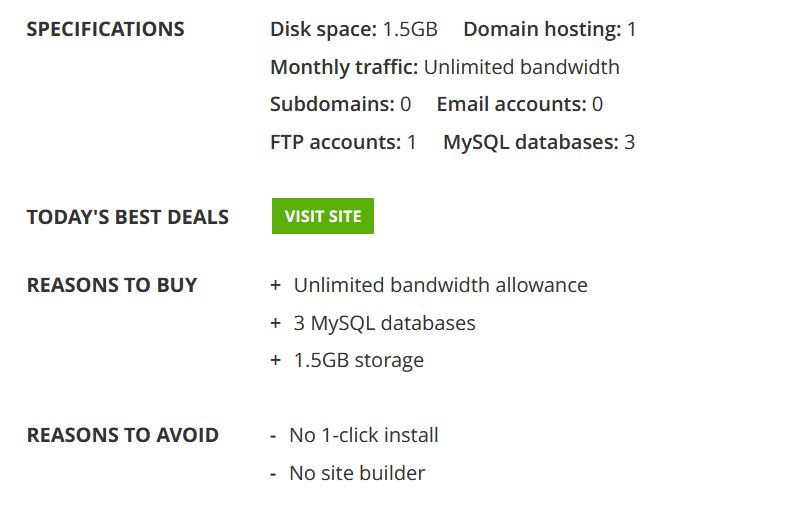
Task: Click the minus sign before No site builder
Action: pyautogui.click(x=273, y=474)
